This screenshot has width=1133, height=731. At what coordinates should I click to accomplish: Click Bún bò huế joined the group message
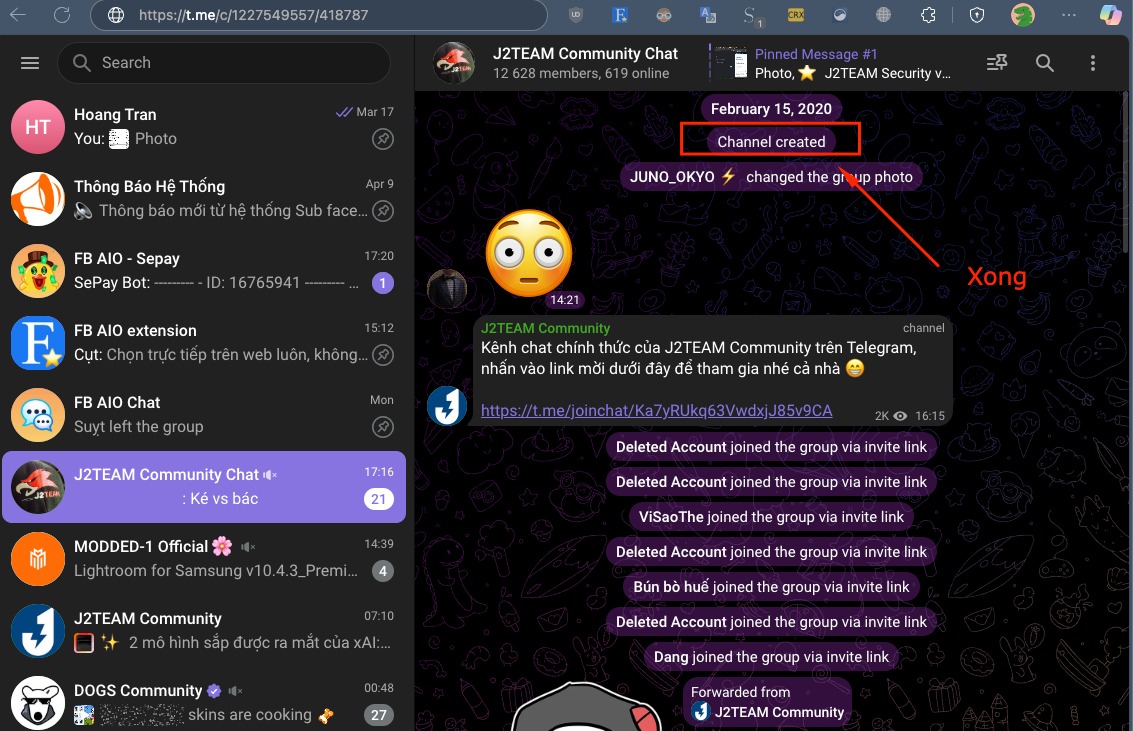(771, 587)
